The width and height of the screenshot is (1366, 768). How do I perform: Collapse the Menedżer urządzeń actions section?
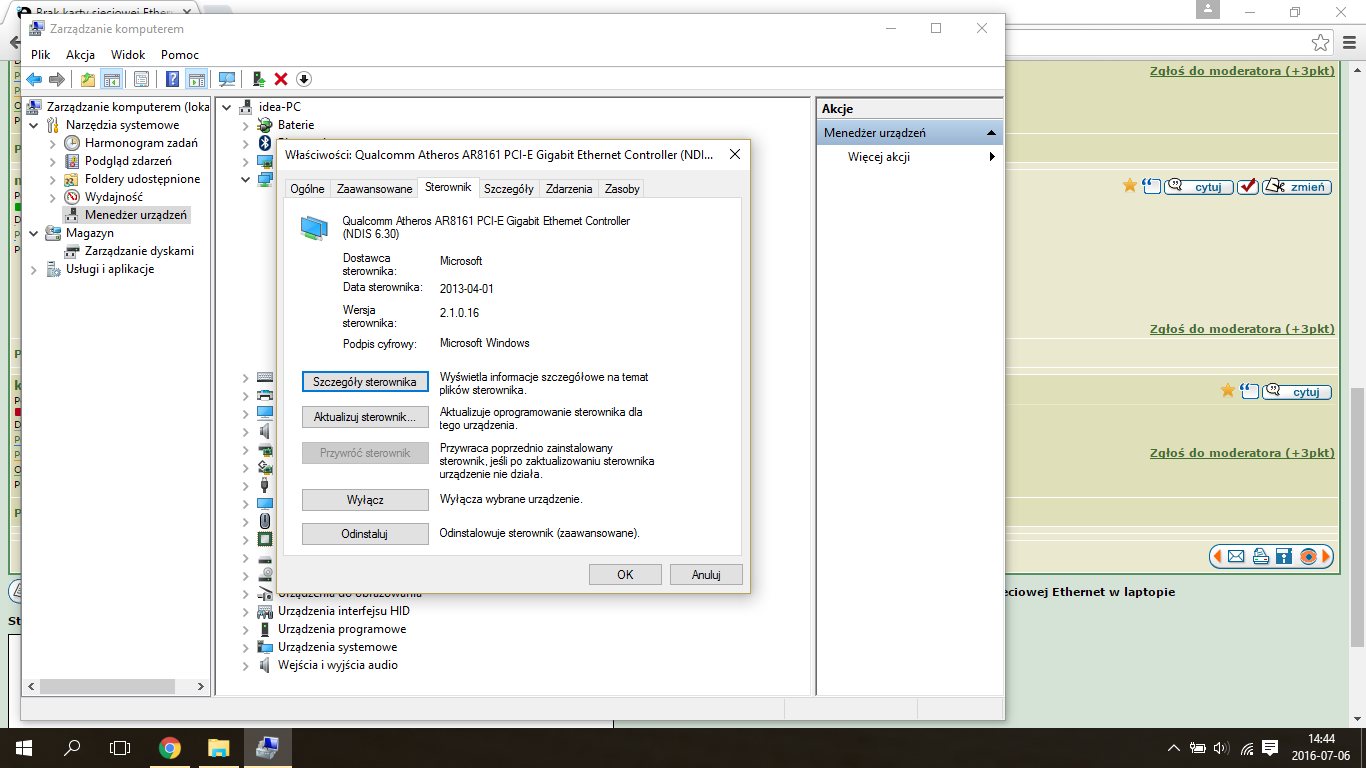[991, 133]
